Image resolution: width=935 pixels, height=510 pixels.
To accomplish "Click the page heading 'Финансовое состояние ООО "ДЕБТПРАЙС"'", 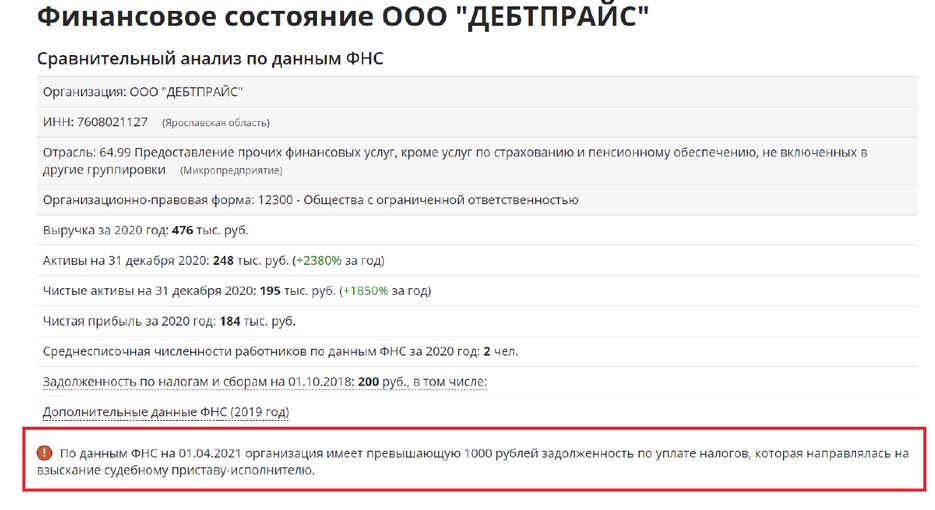I will [x=343, y=16].
